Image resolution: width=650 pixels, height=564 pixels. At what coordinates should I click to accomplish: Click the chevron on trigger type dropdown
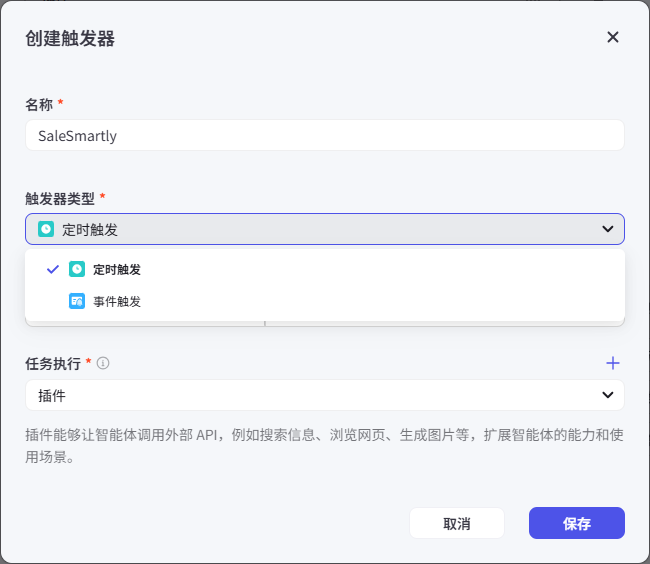(607, 229)
